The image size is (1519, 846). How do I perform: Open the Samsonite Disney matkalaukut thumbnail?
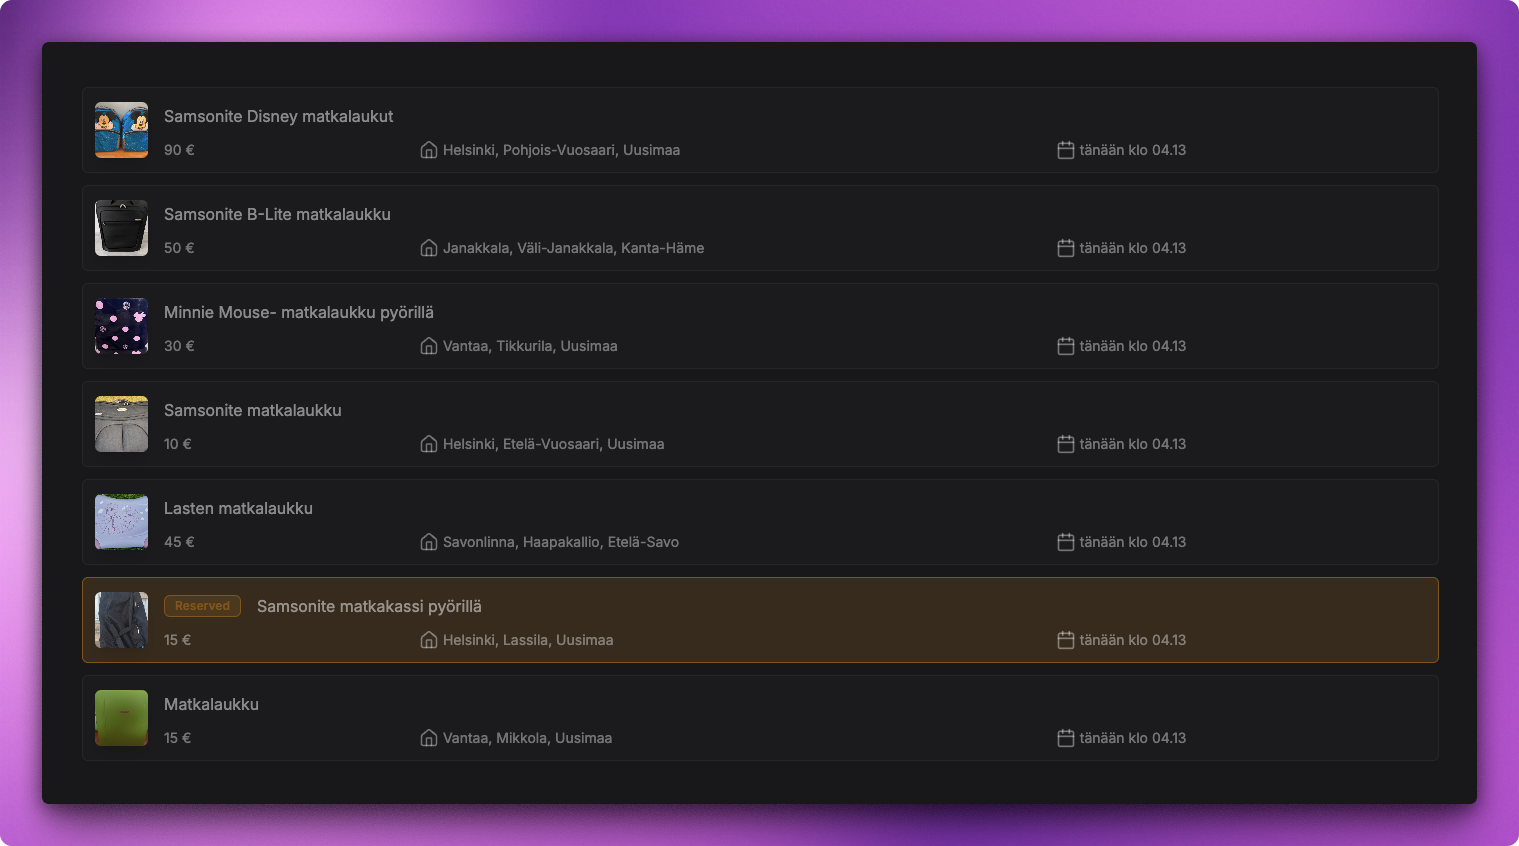tap(121, 130)
